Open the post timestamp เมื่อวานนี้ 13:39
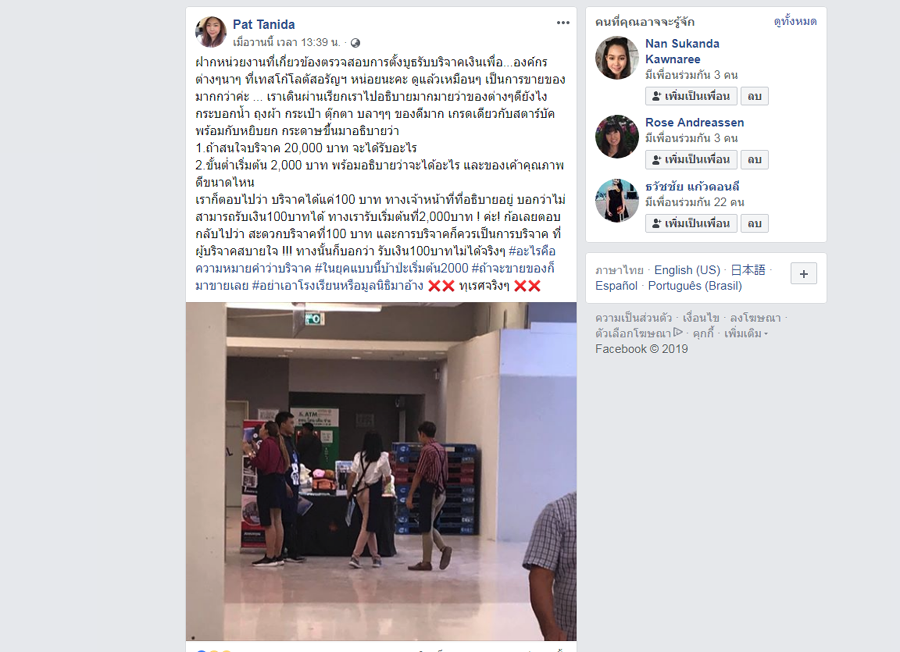Viewport: 900px width, 652px height. point(286,42)
